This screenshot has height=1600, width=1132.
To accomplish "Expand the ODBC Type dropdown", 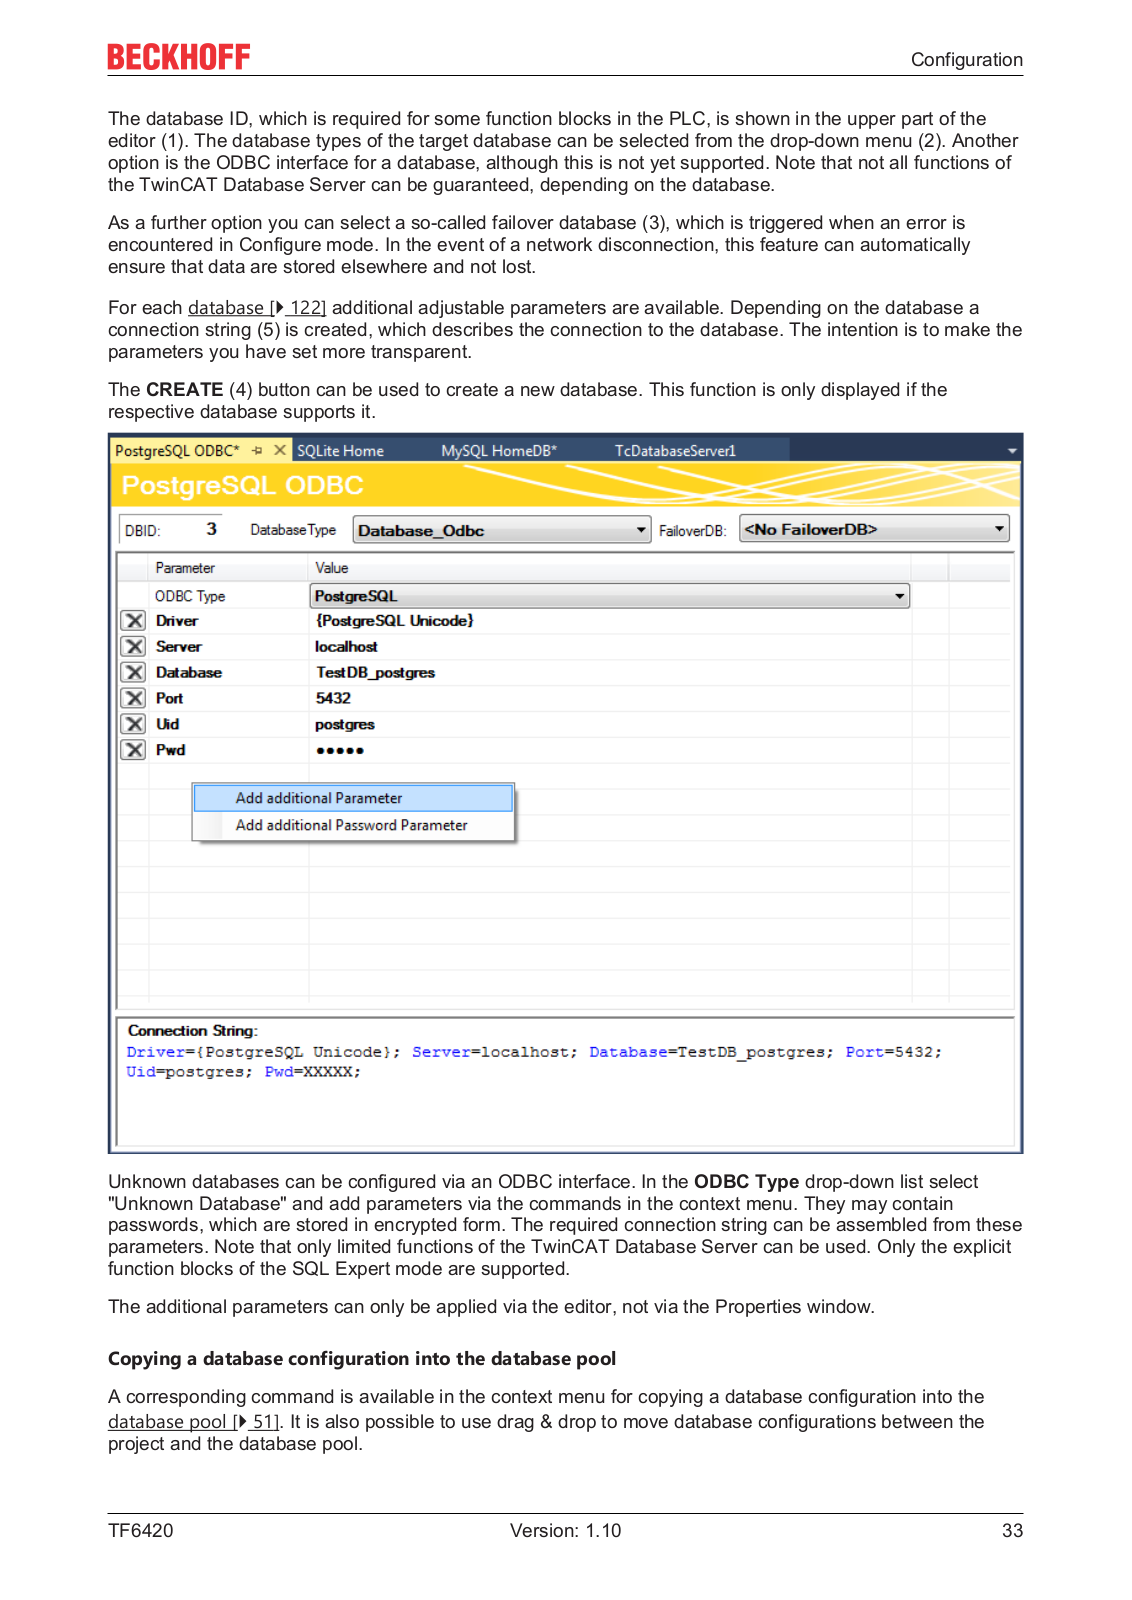I will pyautogui.click(x=610, y=596).
